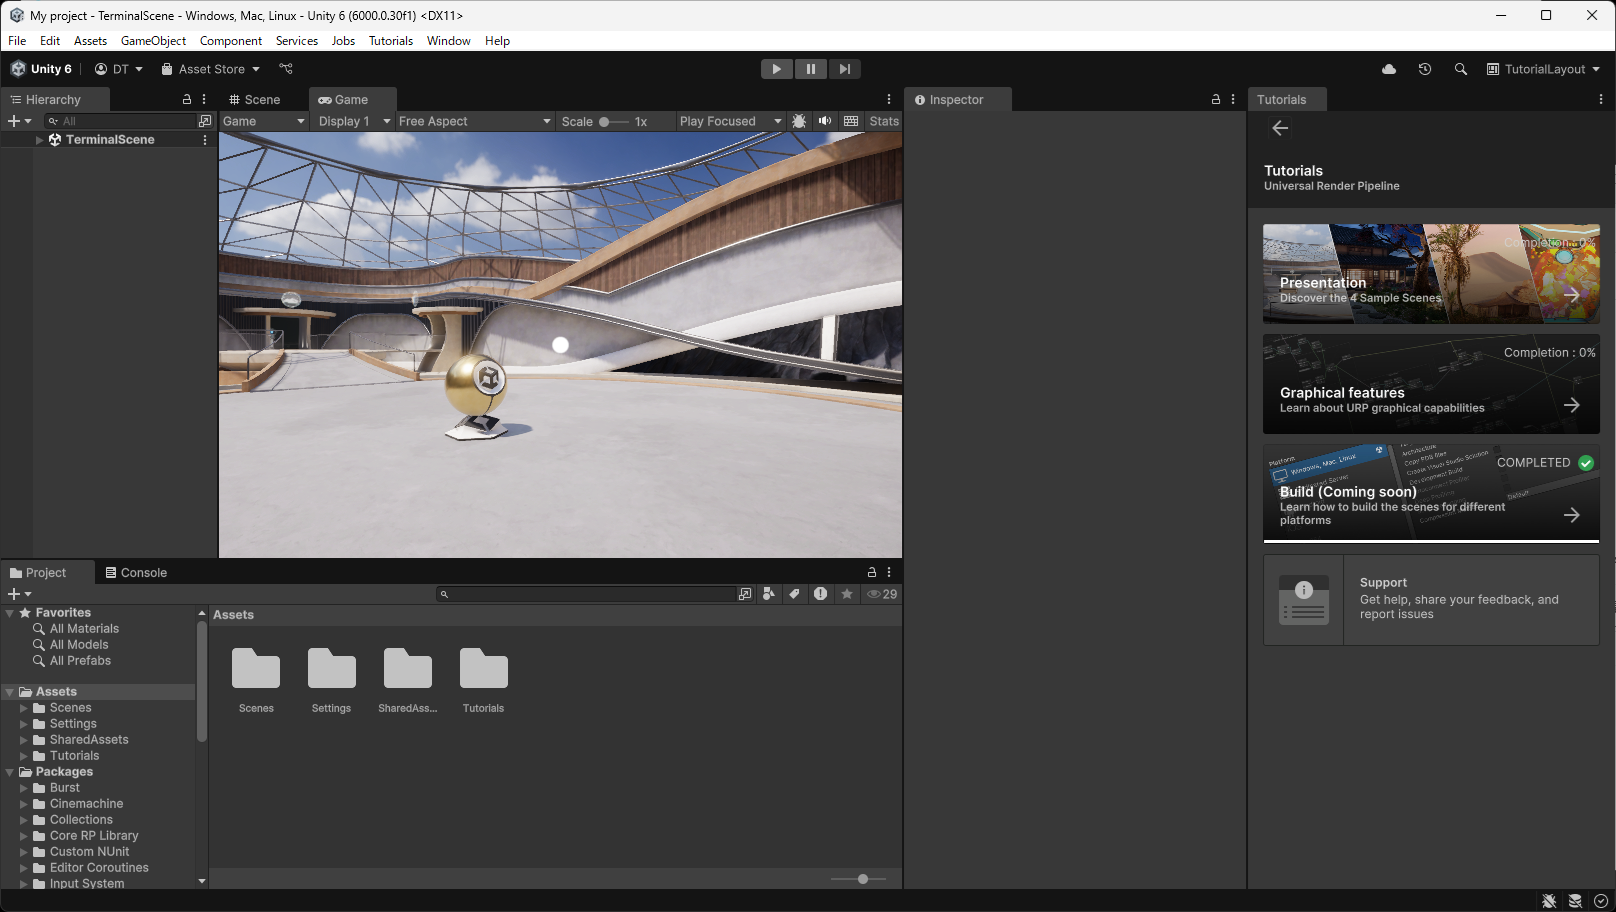Open the Unity 6 logo button

(x=41, y=69)
